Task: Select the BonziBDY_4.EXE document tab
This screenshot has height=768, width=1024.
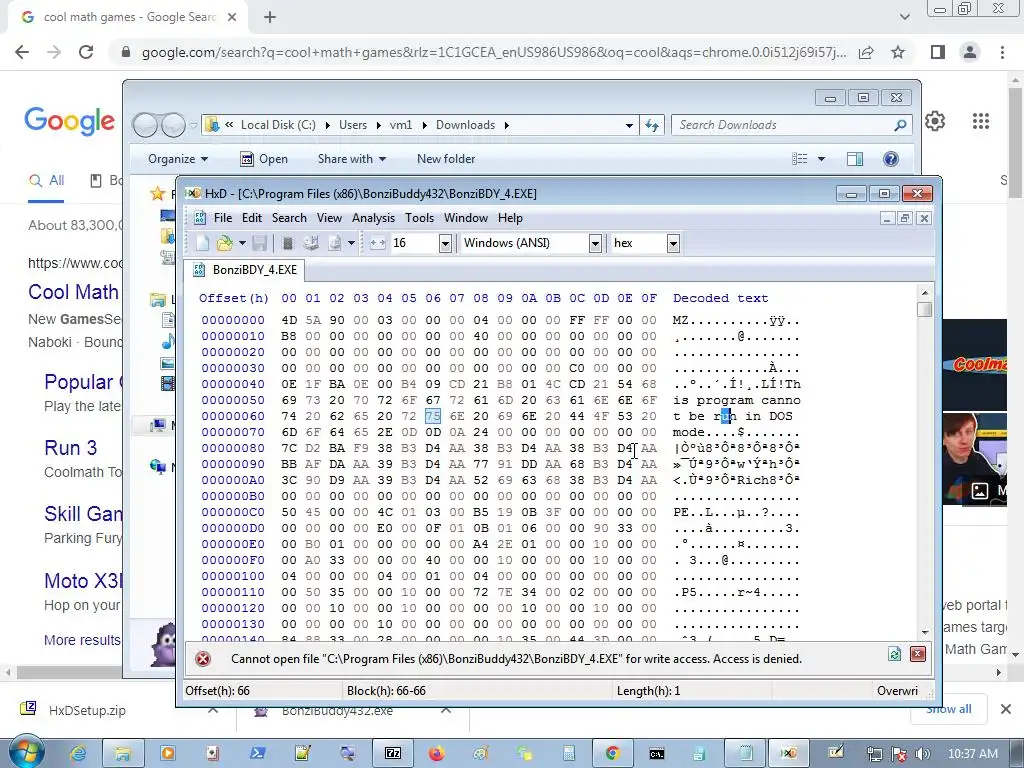Action: point(245,270)
